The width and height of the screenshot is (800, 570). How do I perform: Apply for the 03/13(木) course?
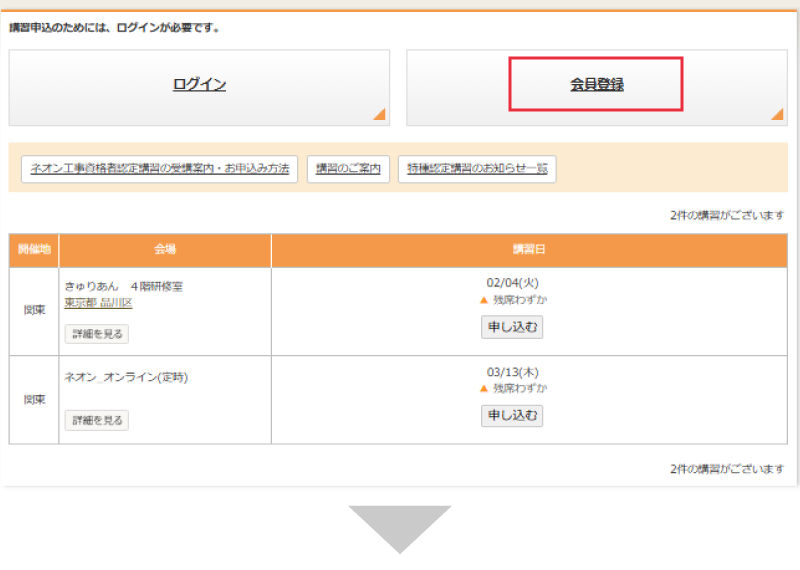(x=511, y=415)
